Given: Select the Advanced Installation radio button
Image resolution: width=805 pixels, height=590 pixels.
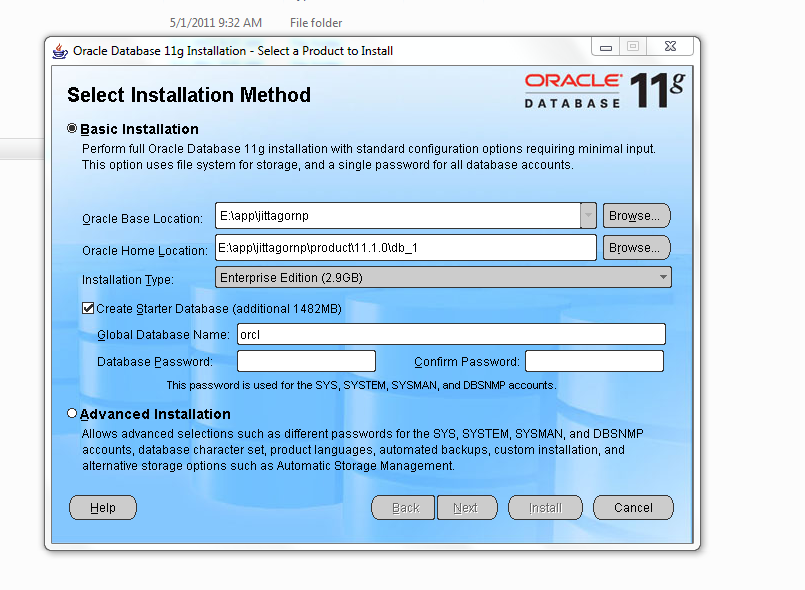Looking at the screenshot, I should pyautogui.click(x=71, y=413).
